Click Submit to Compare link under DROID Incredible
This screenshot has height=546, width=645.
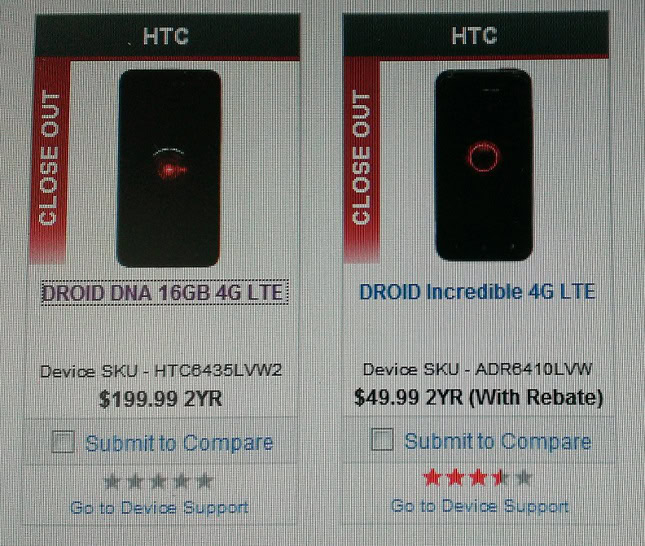pos(498,441)
